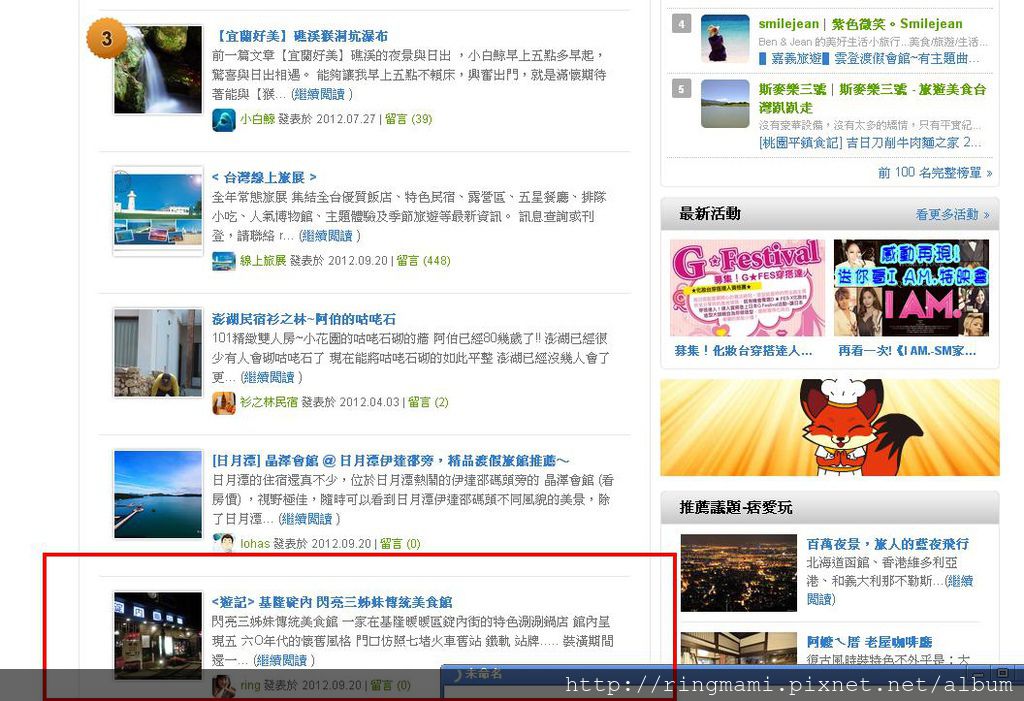
Task: Open the lighthouse thumbnail of 台灣線上旅展
Action: coord(158,212)
